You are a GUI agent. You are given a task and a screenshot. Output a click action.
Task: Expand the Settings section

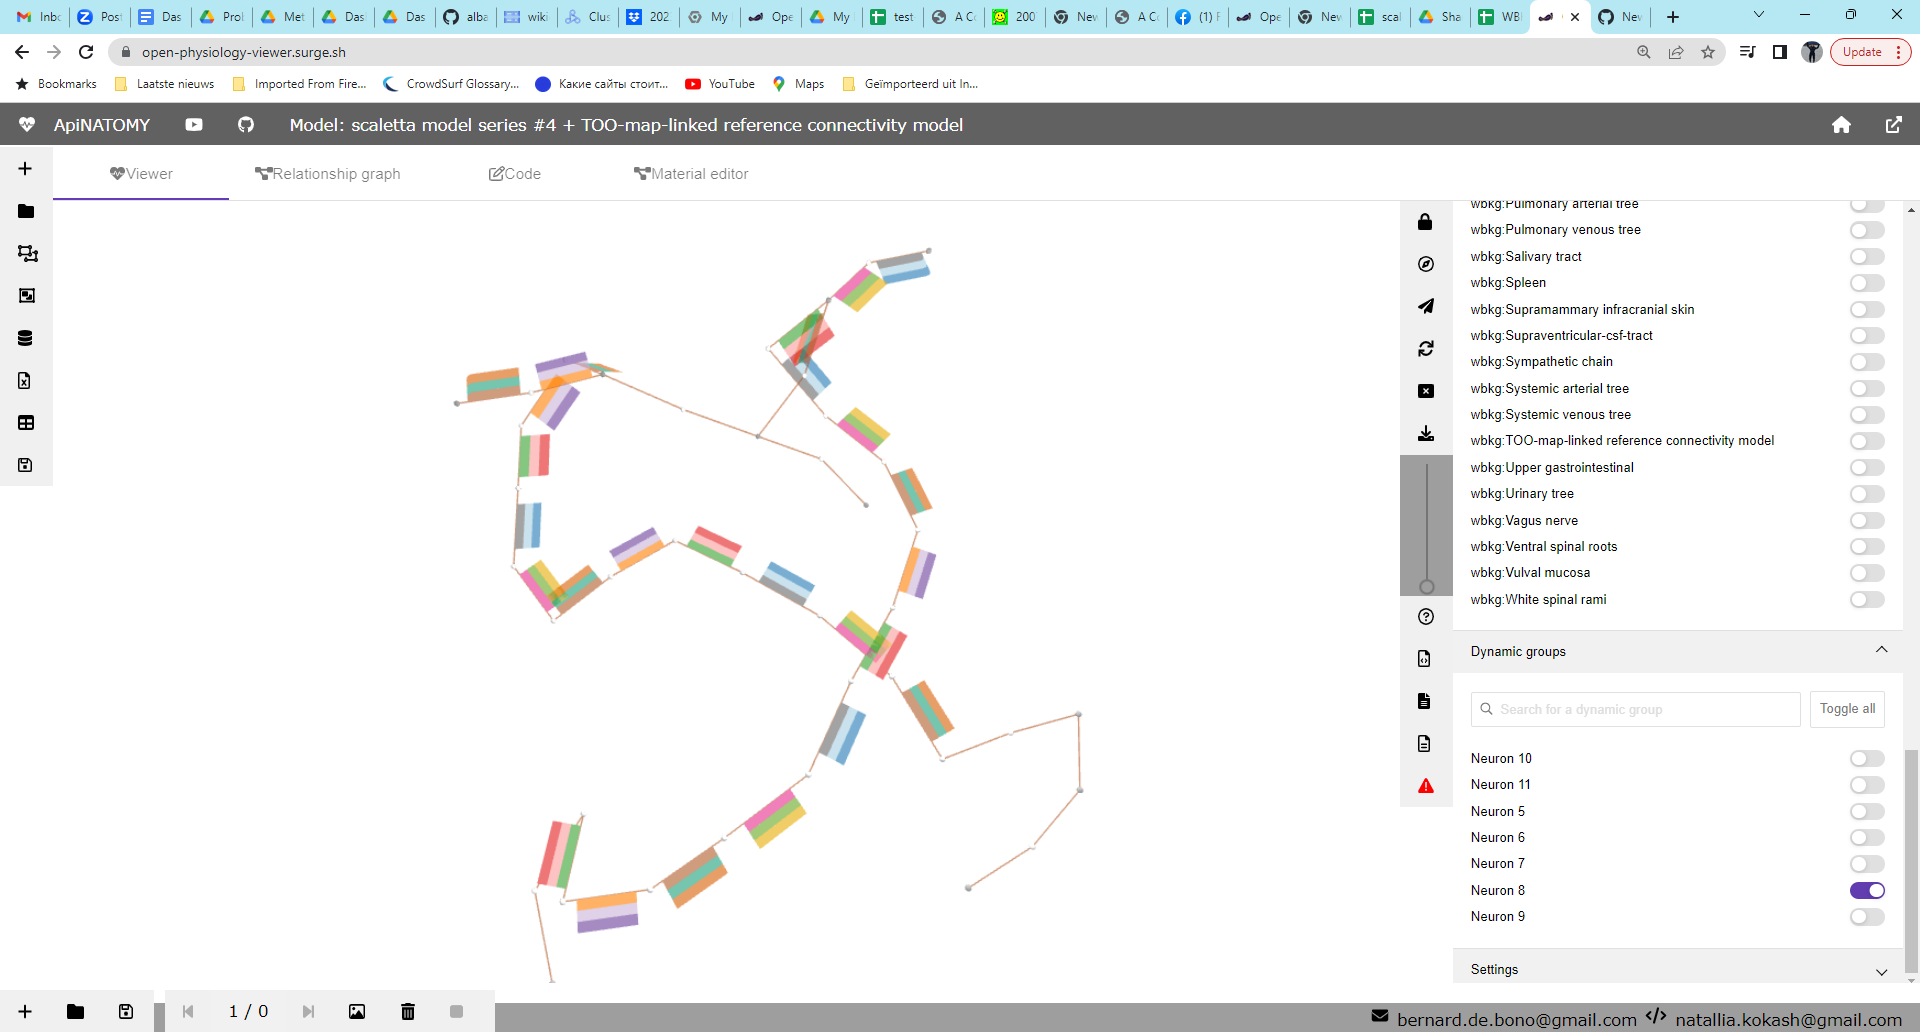coord(1881,971)
